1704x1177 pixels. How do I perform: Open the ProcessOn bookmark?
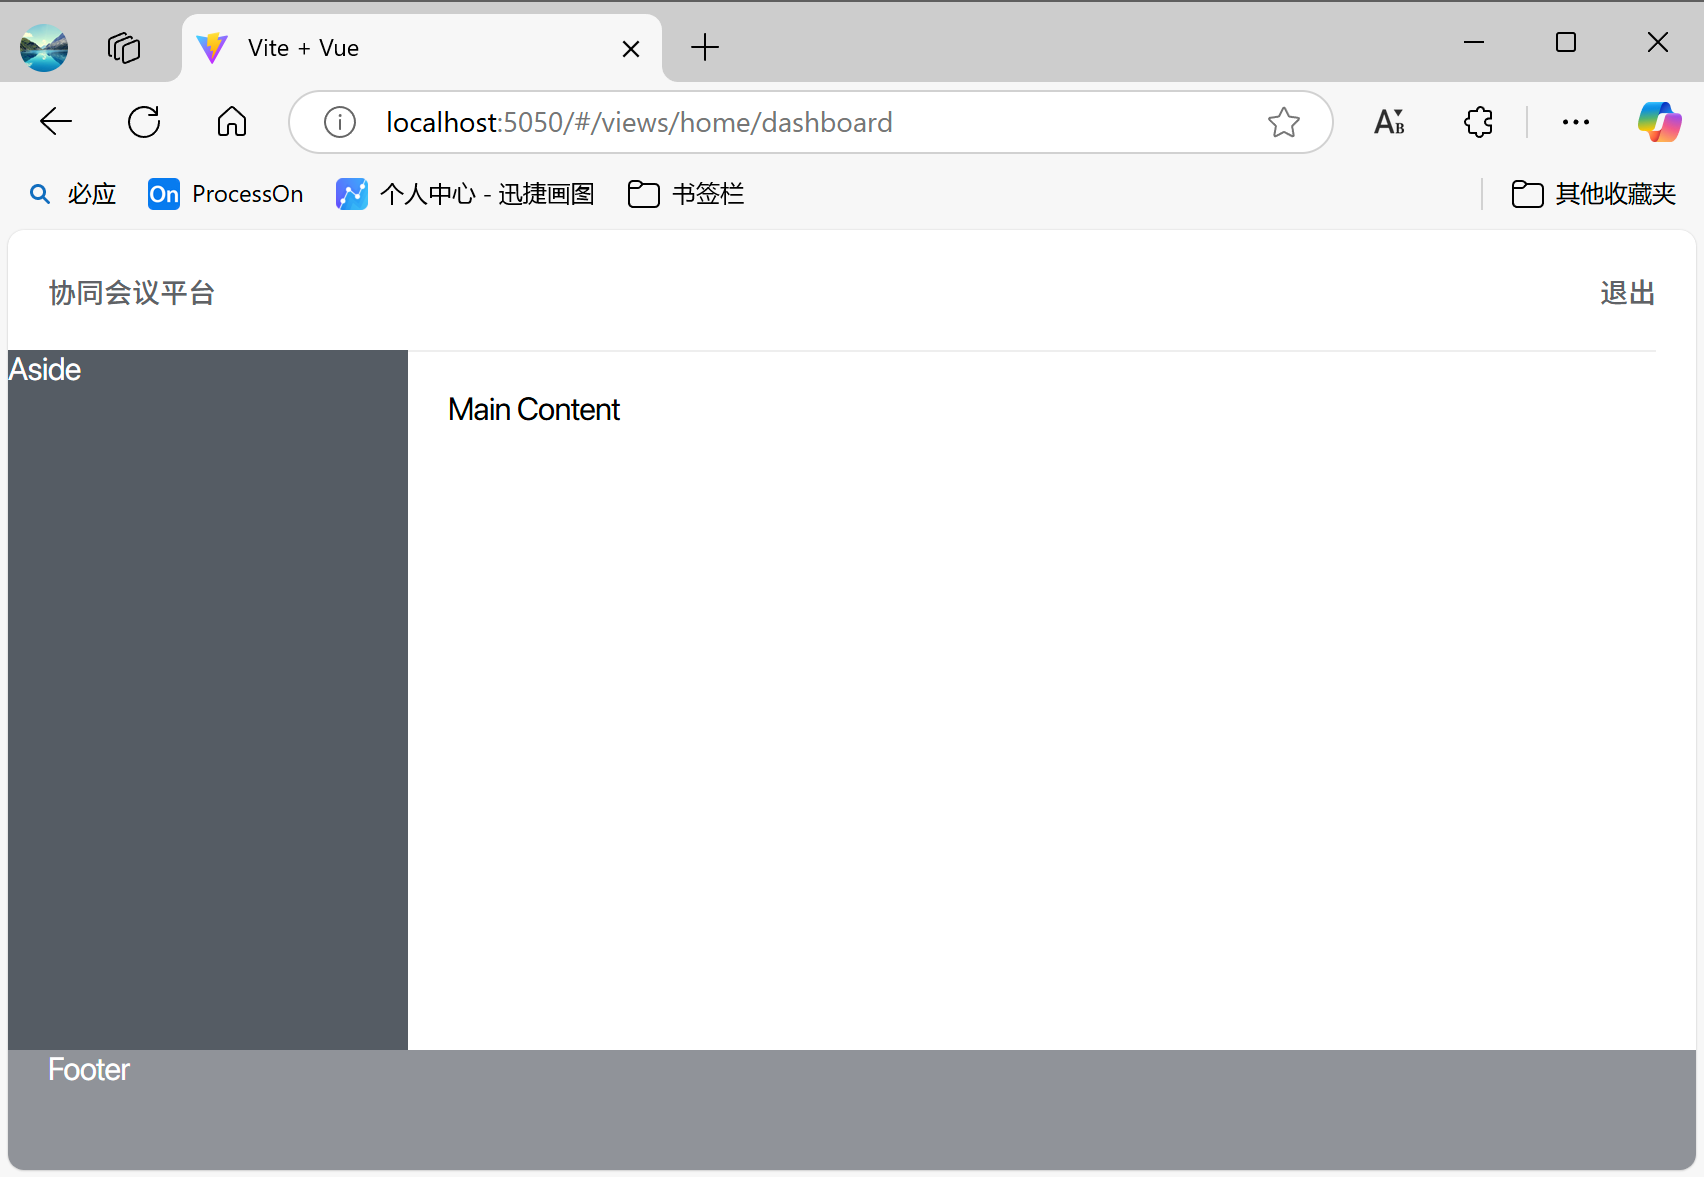pos(226,194)
